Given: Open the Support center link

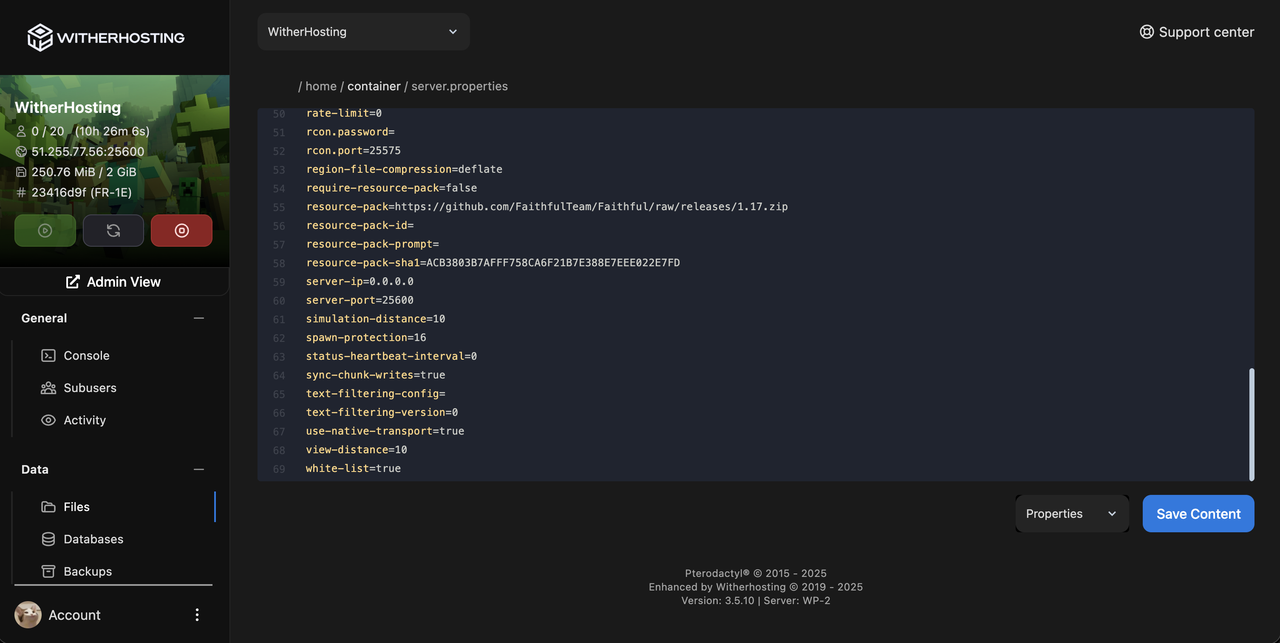Looking at the screenshot, I should (x=1196, y=32).
